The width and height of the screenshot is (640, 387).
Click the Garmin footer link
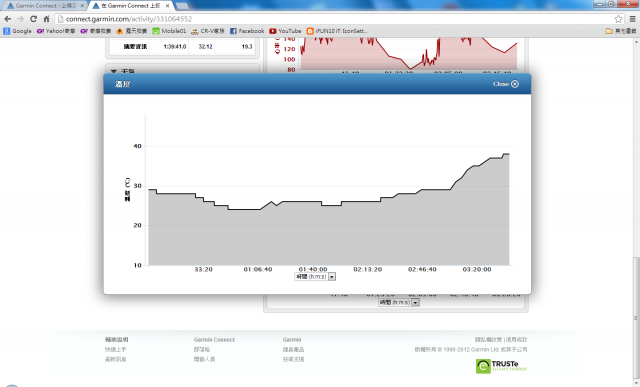292,340
